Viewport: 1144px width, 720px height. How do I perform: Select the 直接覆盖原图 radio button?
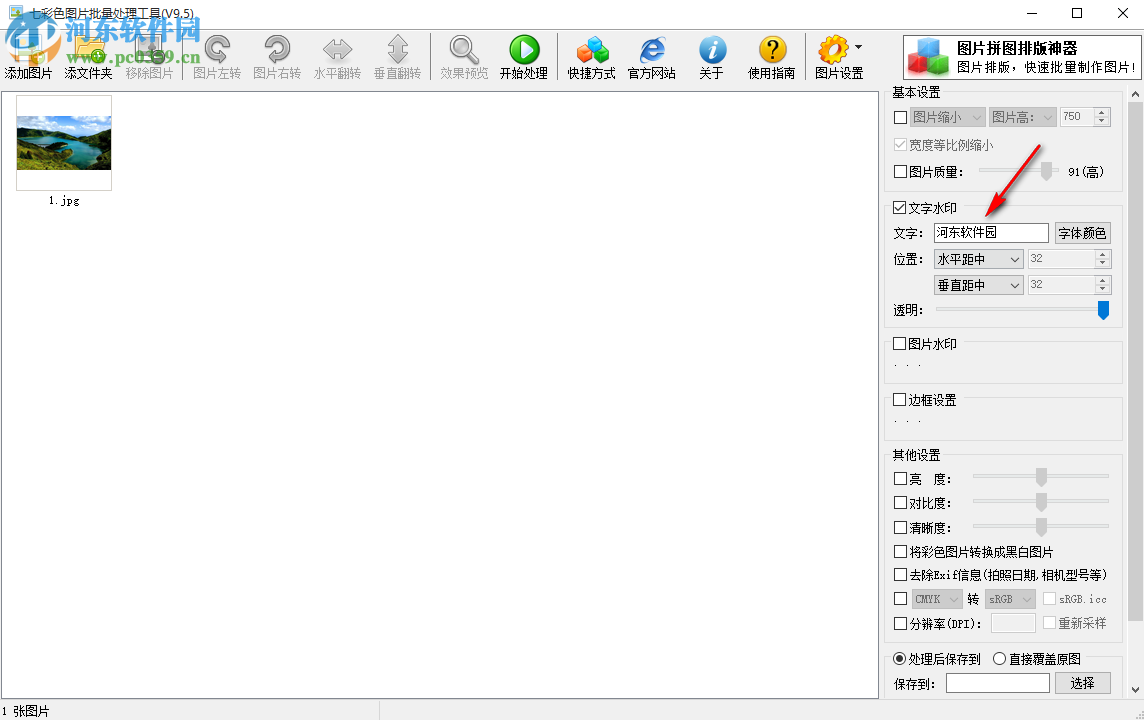(x=1000, y=659)
